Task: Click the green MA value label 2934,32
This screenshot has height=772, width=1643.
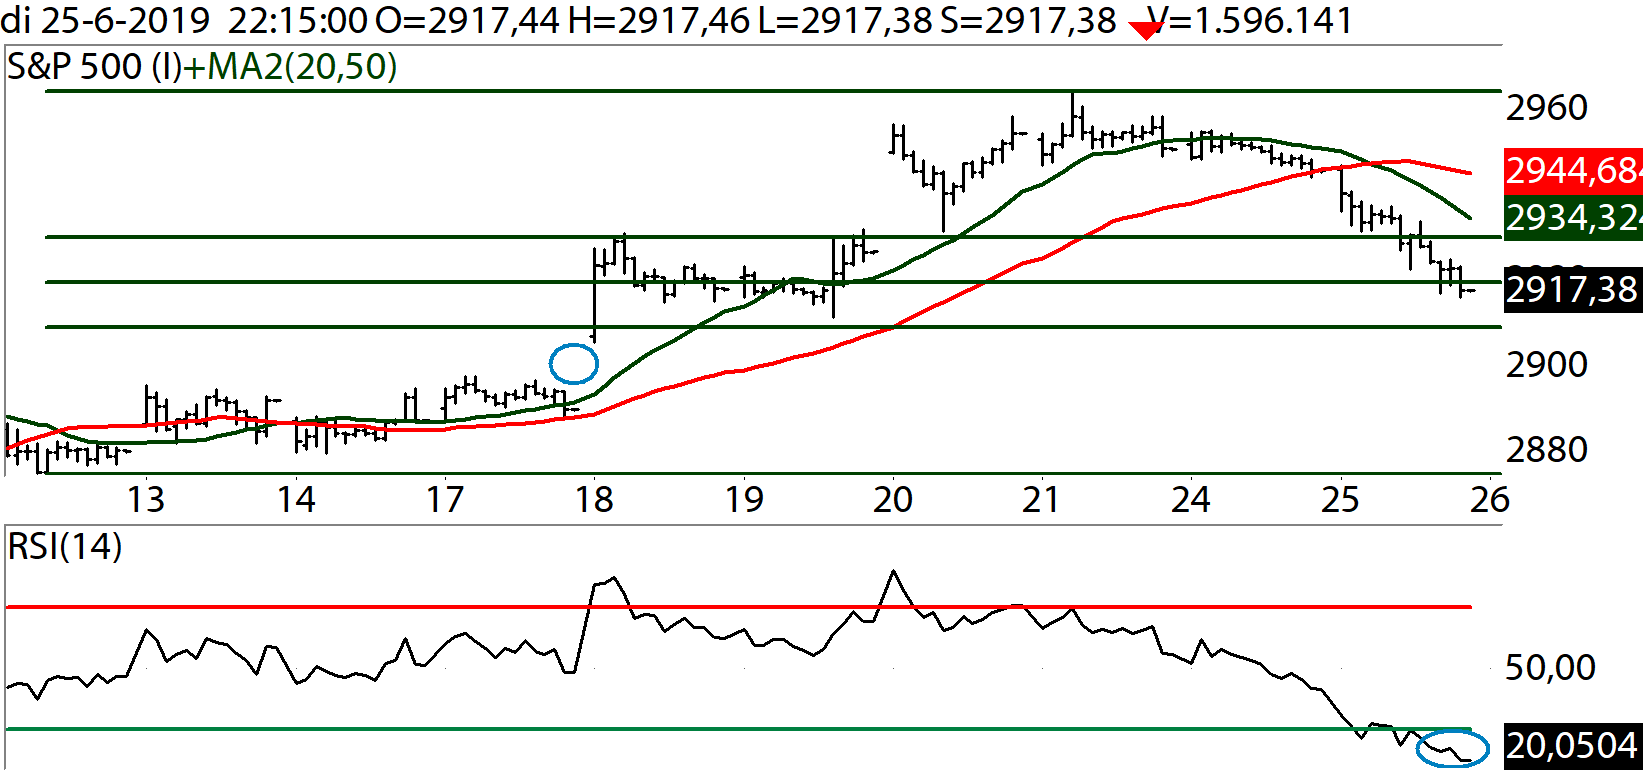Action: pyautogui.click(x=1573, y=217)
